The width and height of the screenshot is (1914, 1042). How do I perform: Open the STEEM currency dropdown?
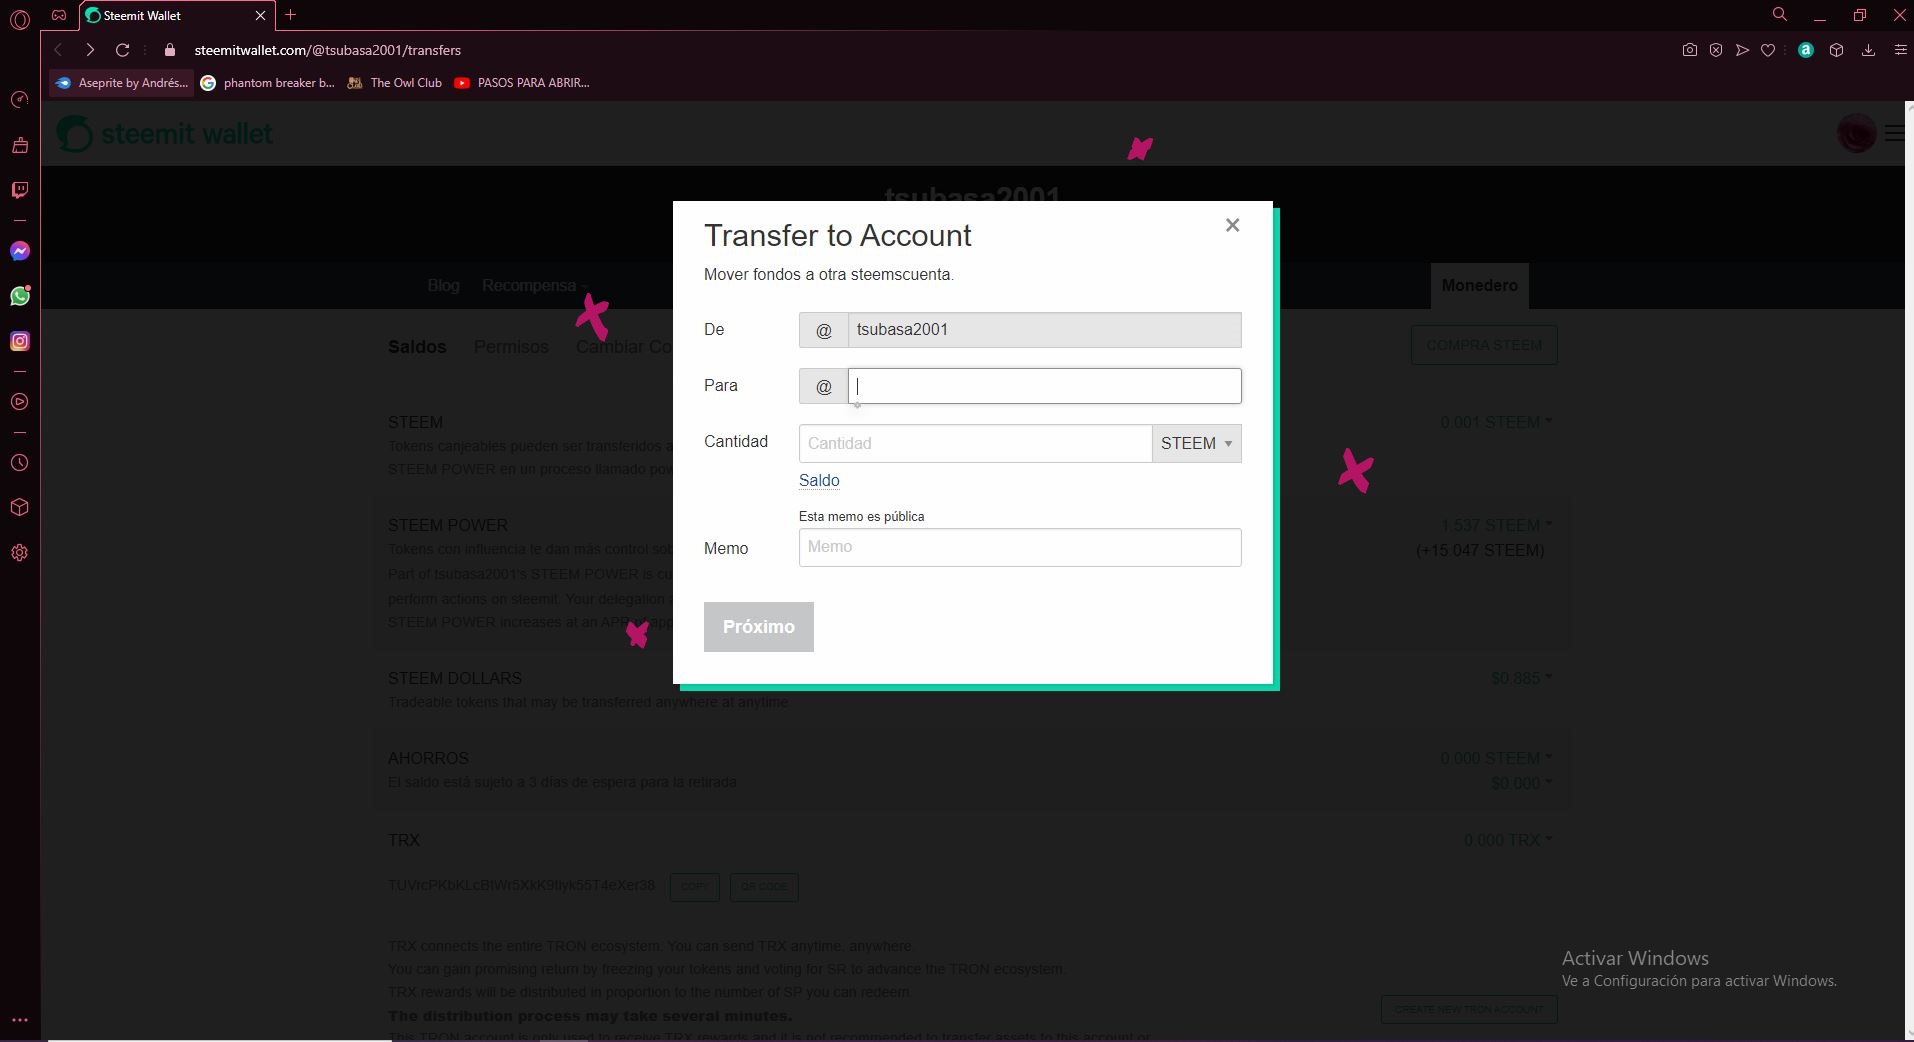[x=1197, y=443]
